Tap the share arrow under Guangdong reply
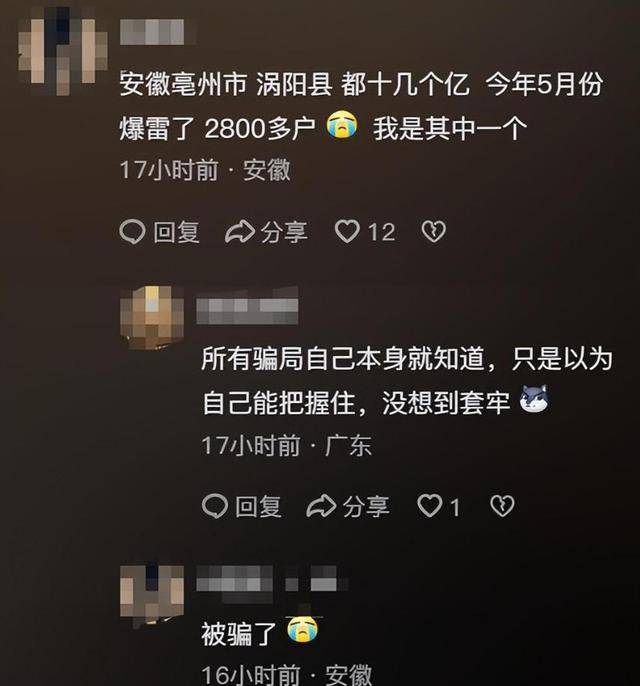The image size is (640, 686). point(322,506)
